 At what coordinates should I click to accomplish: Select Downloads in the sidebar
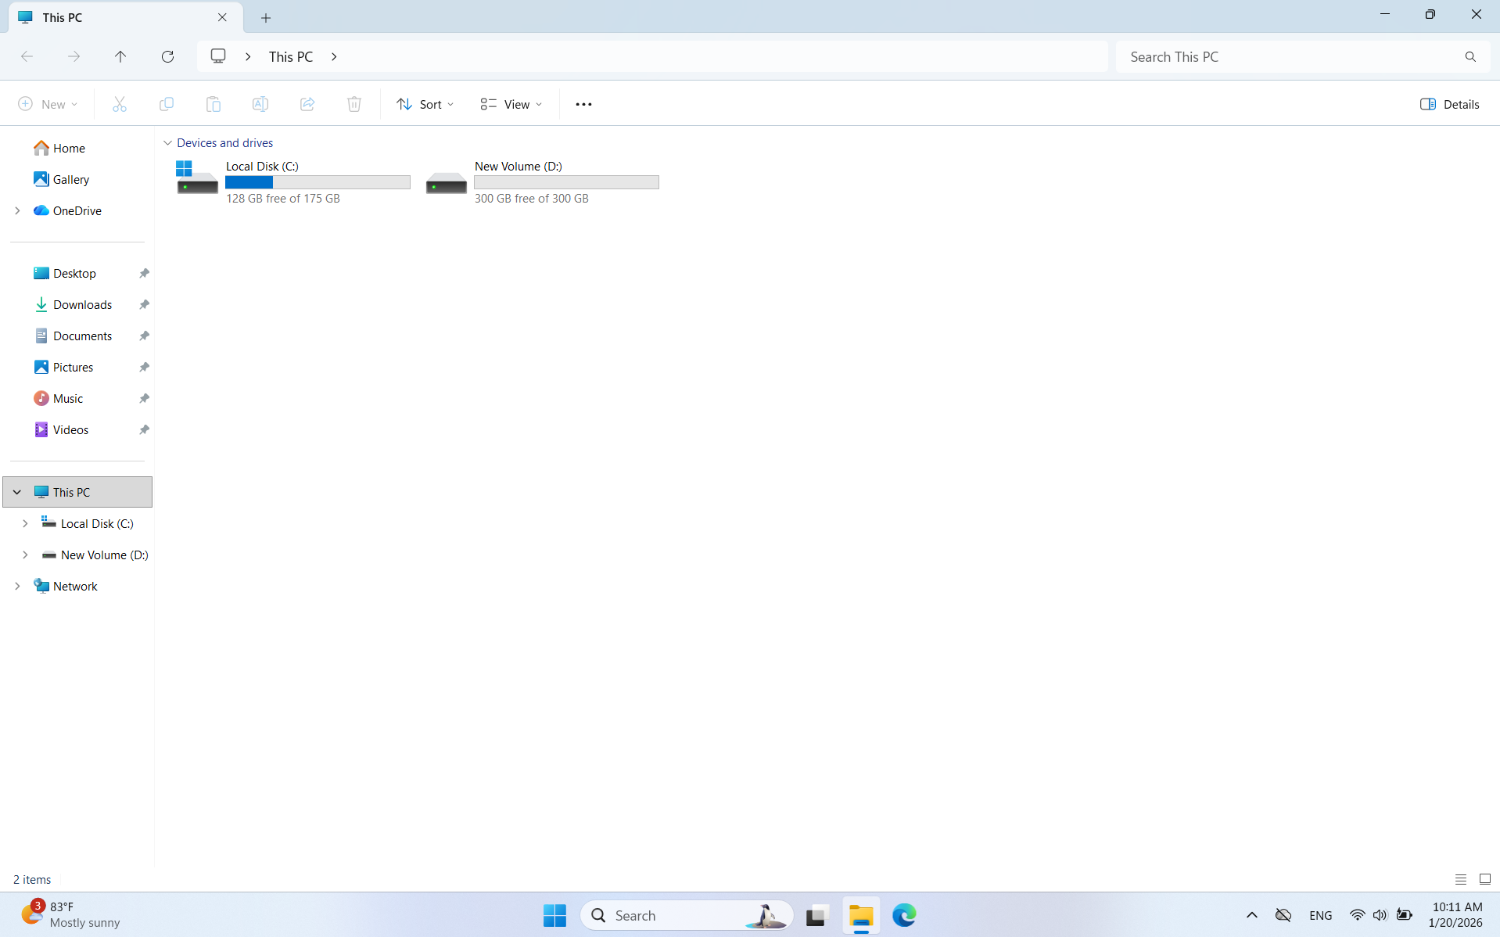(x=82, y=305)
